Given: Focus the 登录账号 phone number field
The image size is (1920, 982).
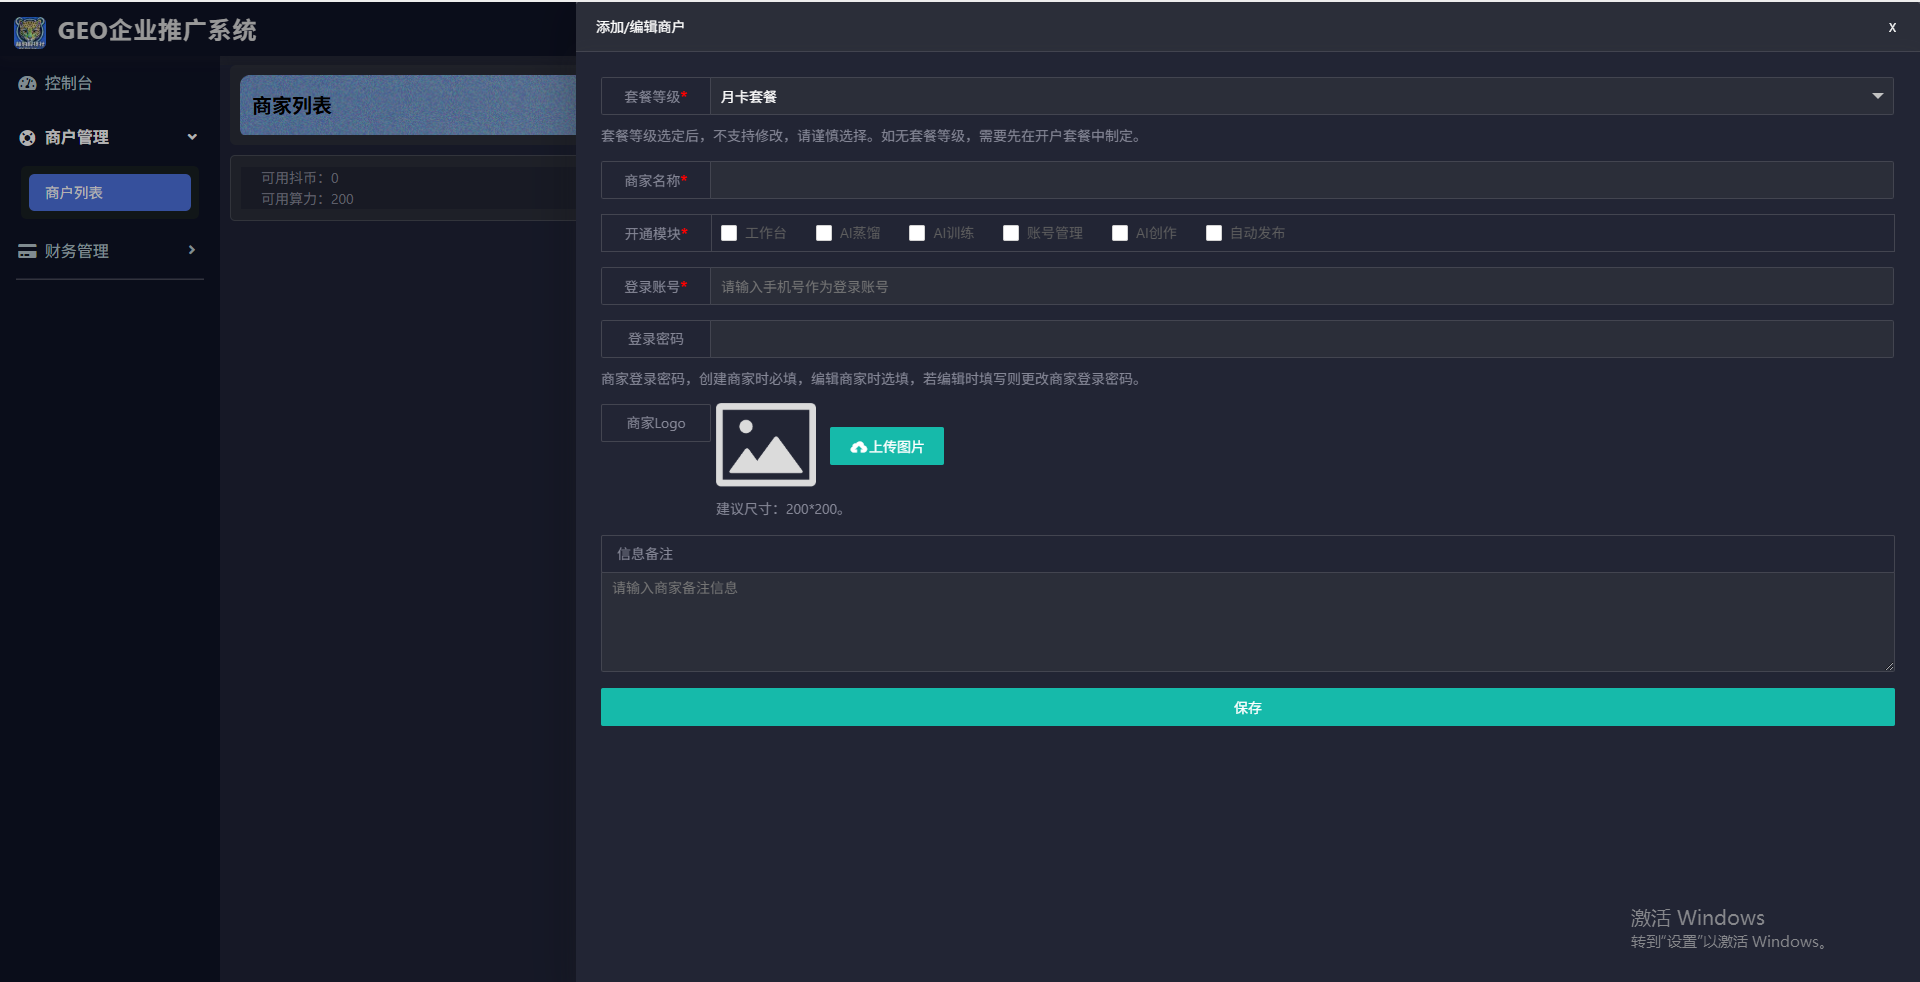Looking at the screenshot, I should 1300,287.
